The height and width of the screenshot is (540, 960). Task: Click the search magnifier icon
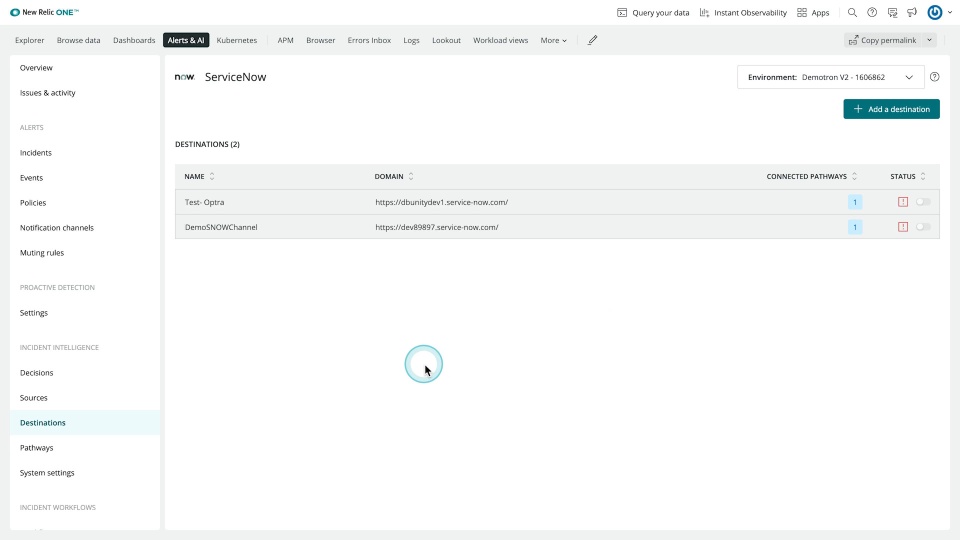coord(852,12)
